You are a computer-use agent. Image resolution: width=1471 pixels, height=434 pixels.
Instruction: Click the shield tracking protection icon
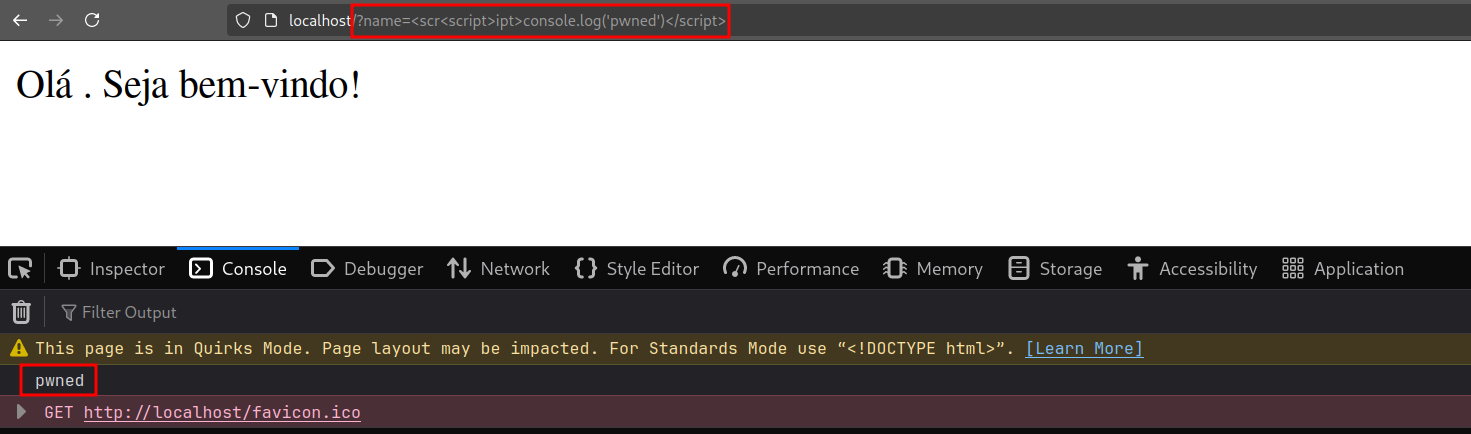[x=242, y=20]
